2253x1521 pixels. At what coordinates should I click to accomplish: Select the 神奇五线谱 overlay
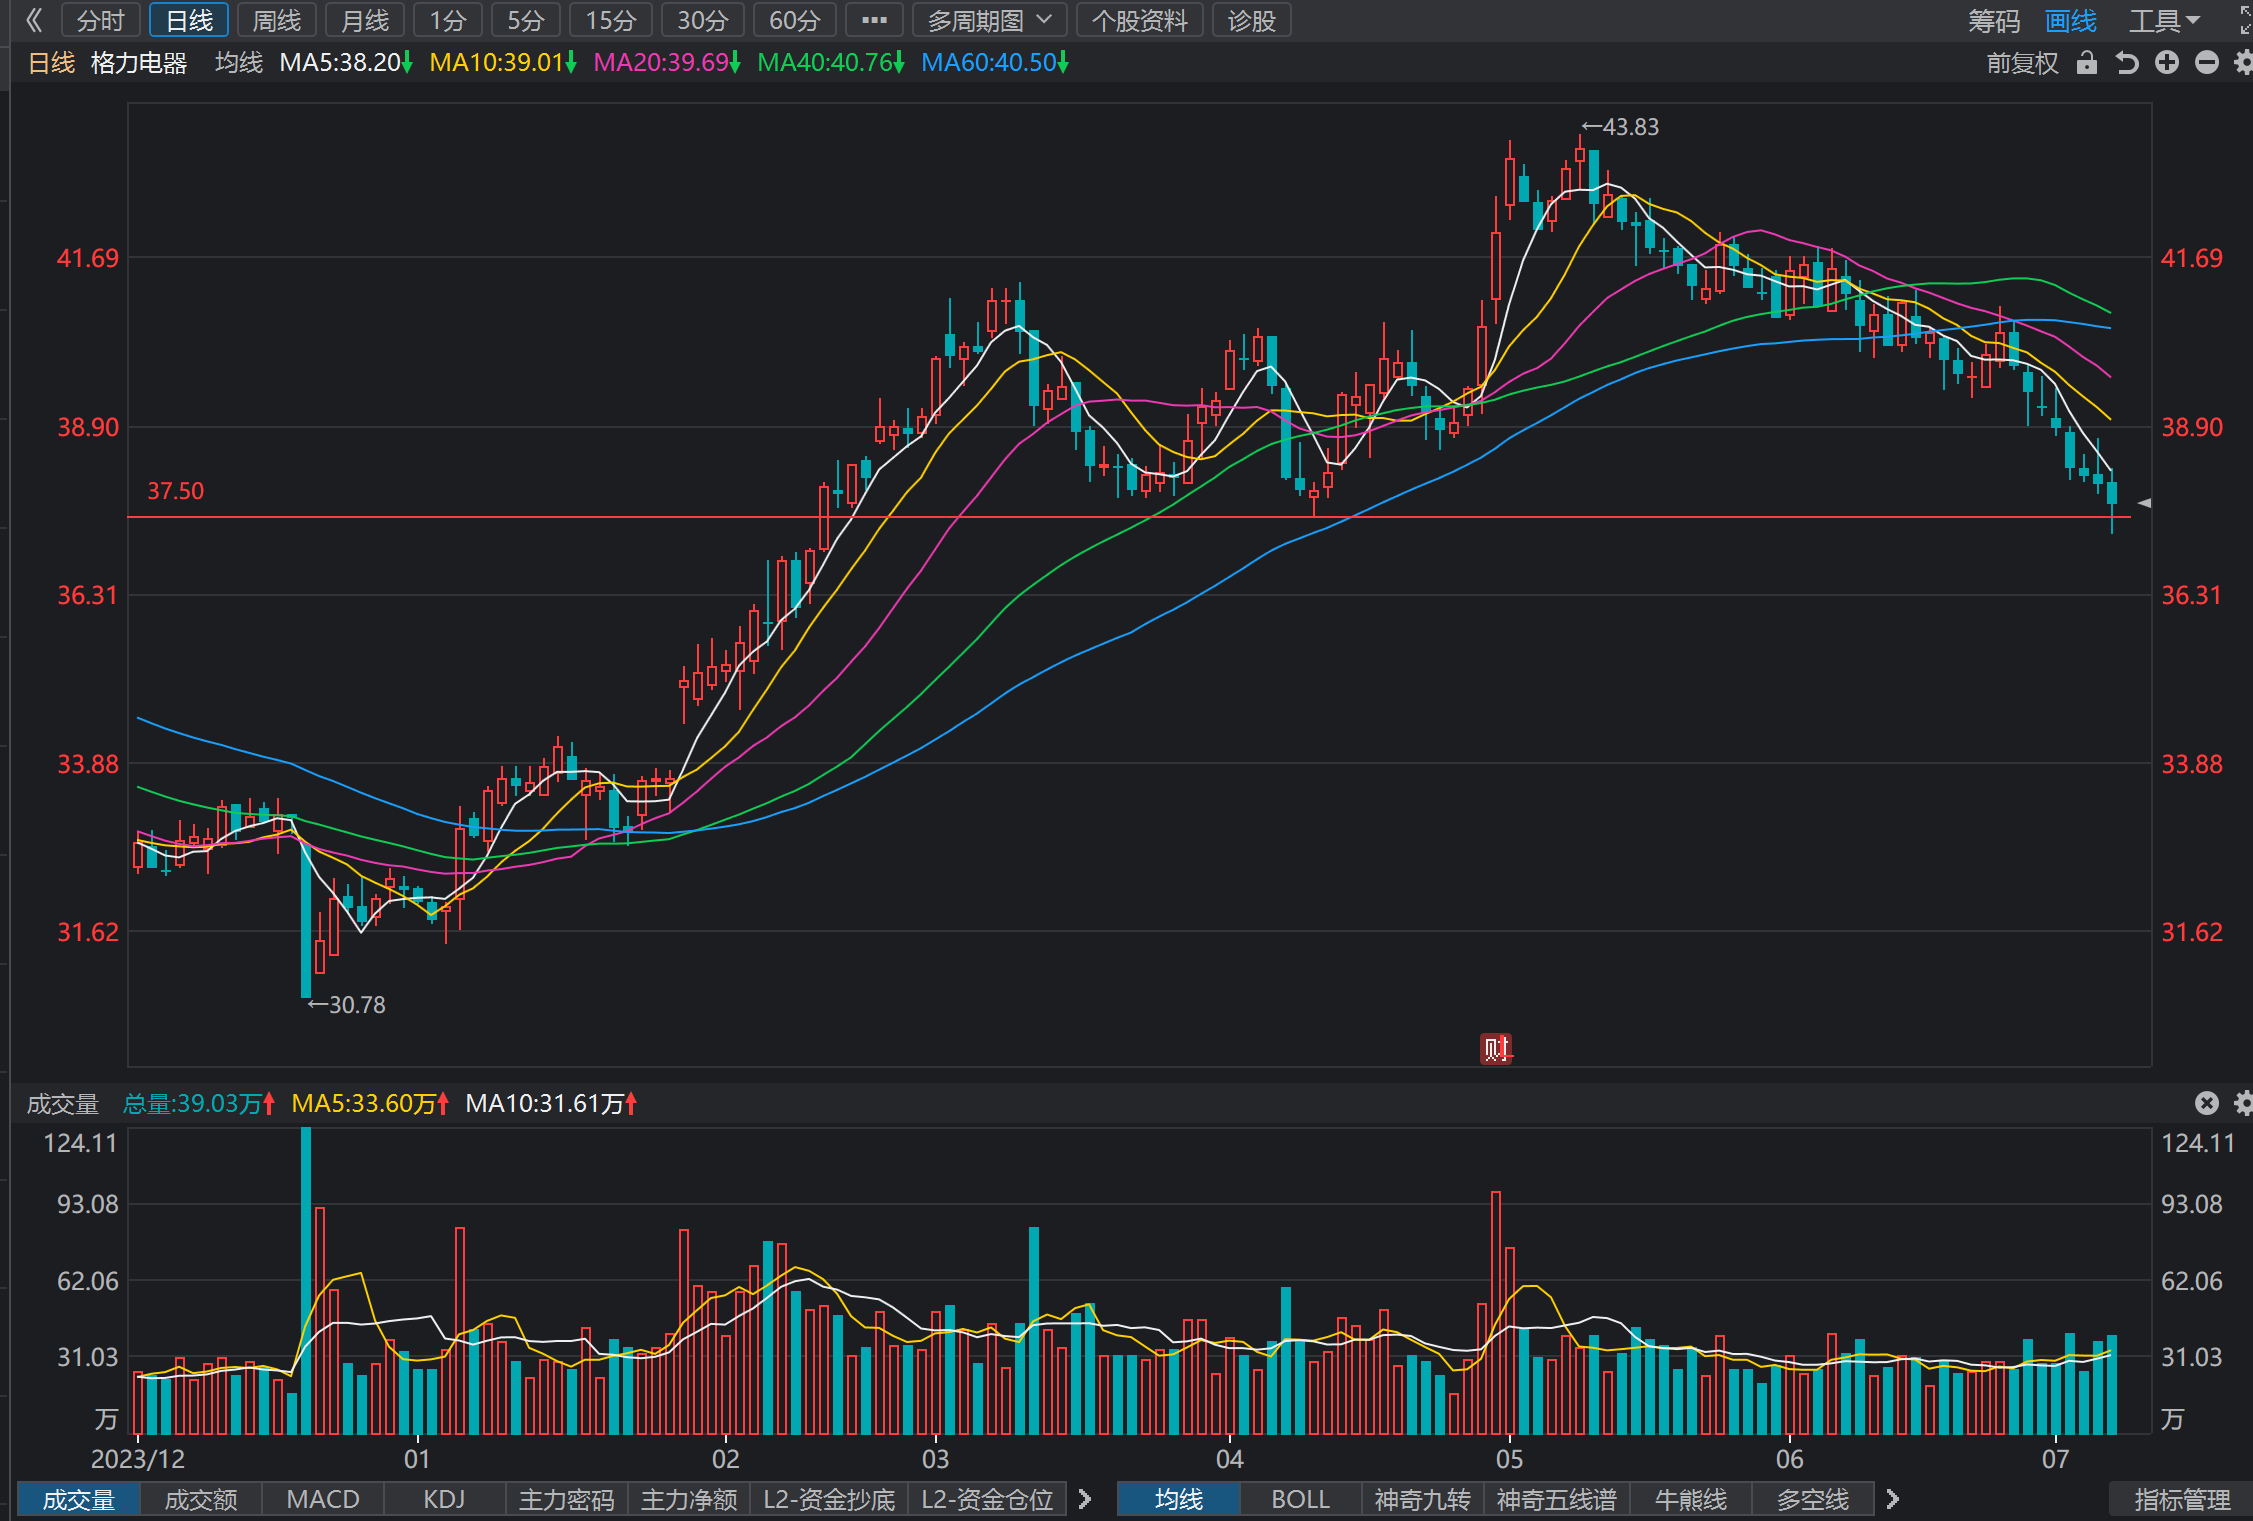[x=1557, y=1499]
